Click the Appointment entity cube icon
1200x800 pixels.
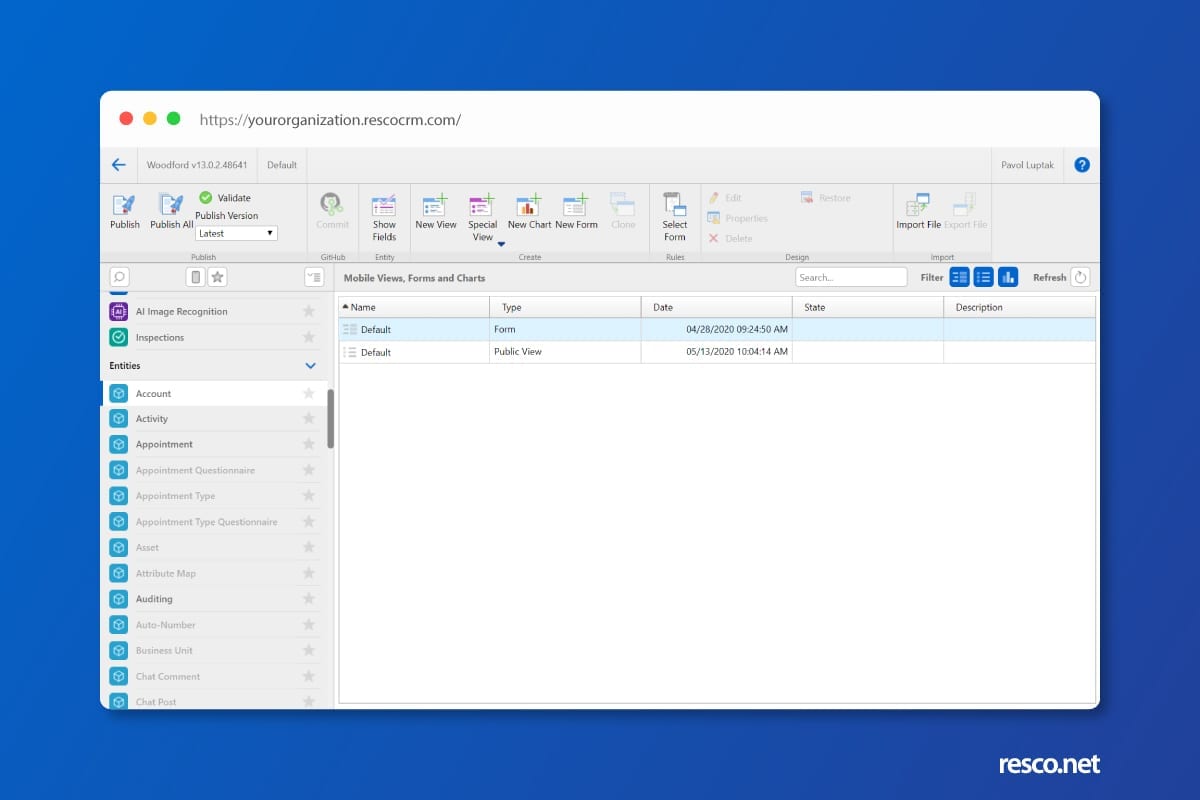click(x=118, y=444)
